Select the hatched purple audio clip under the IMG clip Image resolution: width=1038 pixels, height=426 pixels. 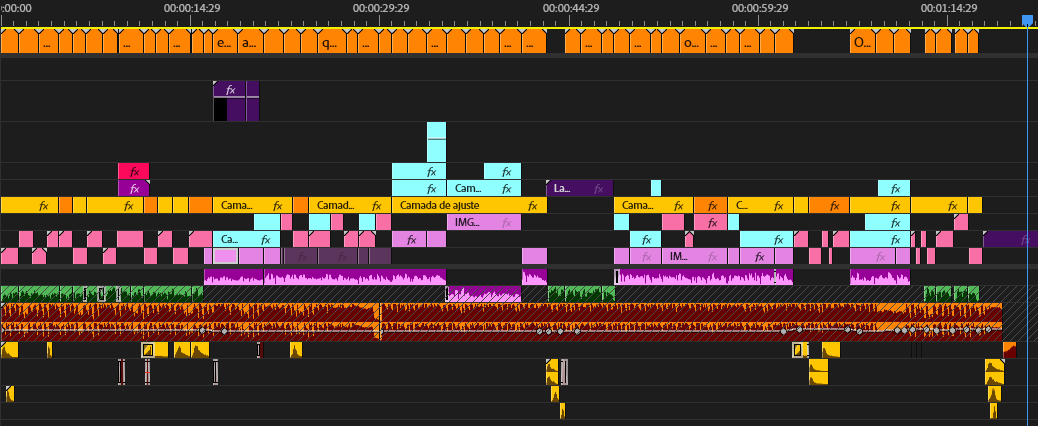pos(484,294)
